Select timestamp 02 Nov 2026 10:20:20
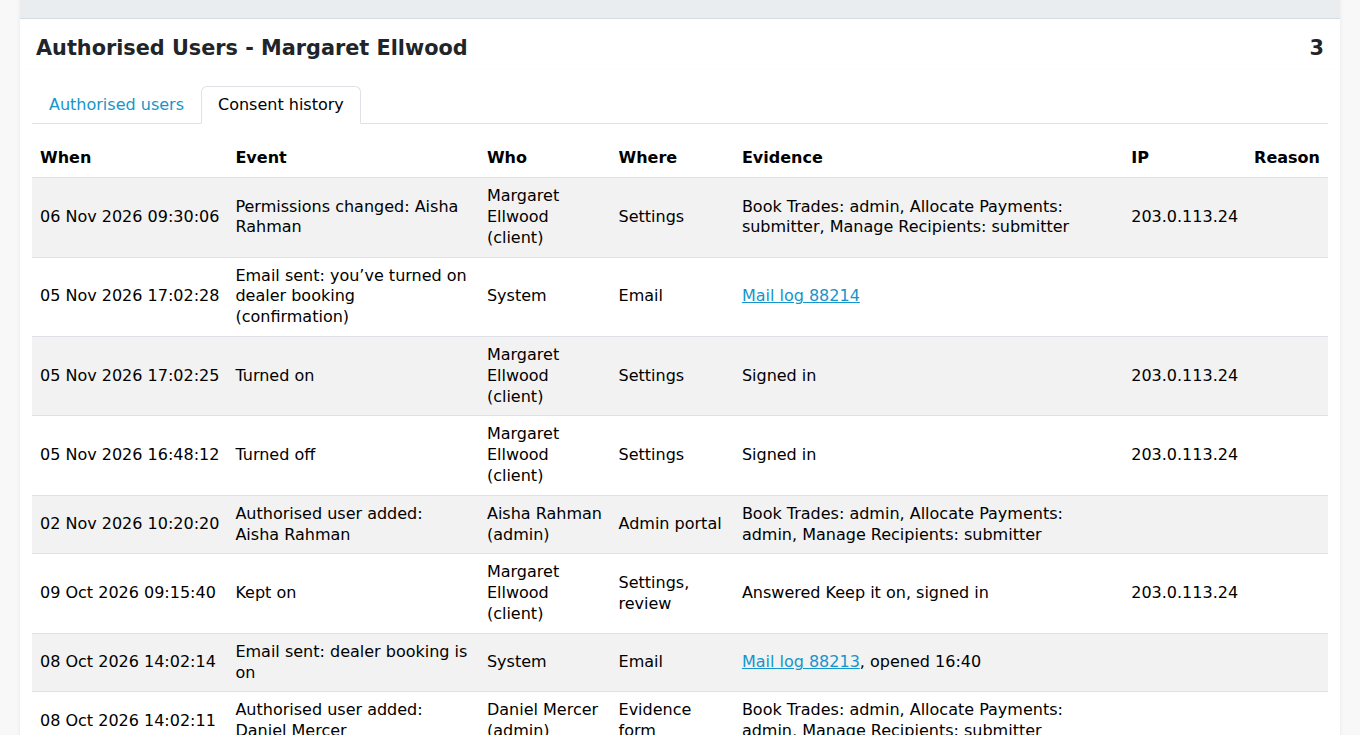 (130, 524)
